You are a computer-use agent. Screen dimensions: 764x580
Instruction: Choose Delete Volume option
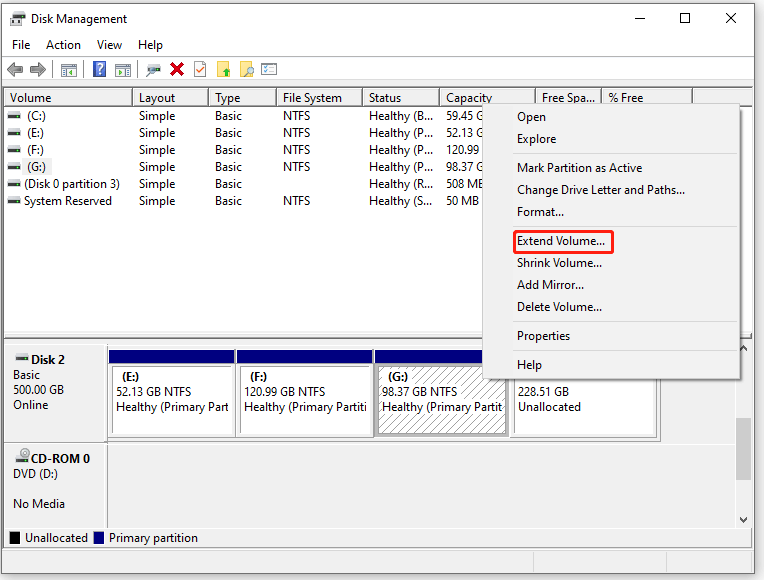(x=559, y=307)
